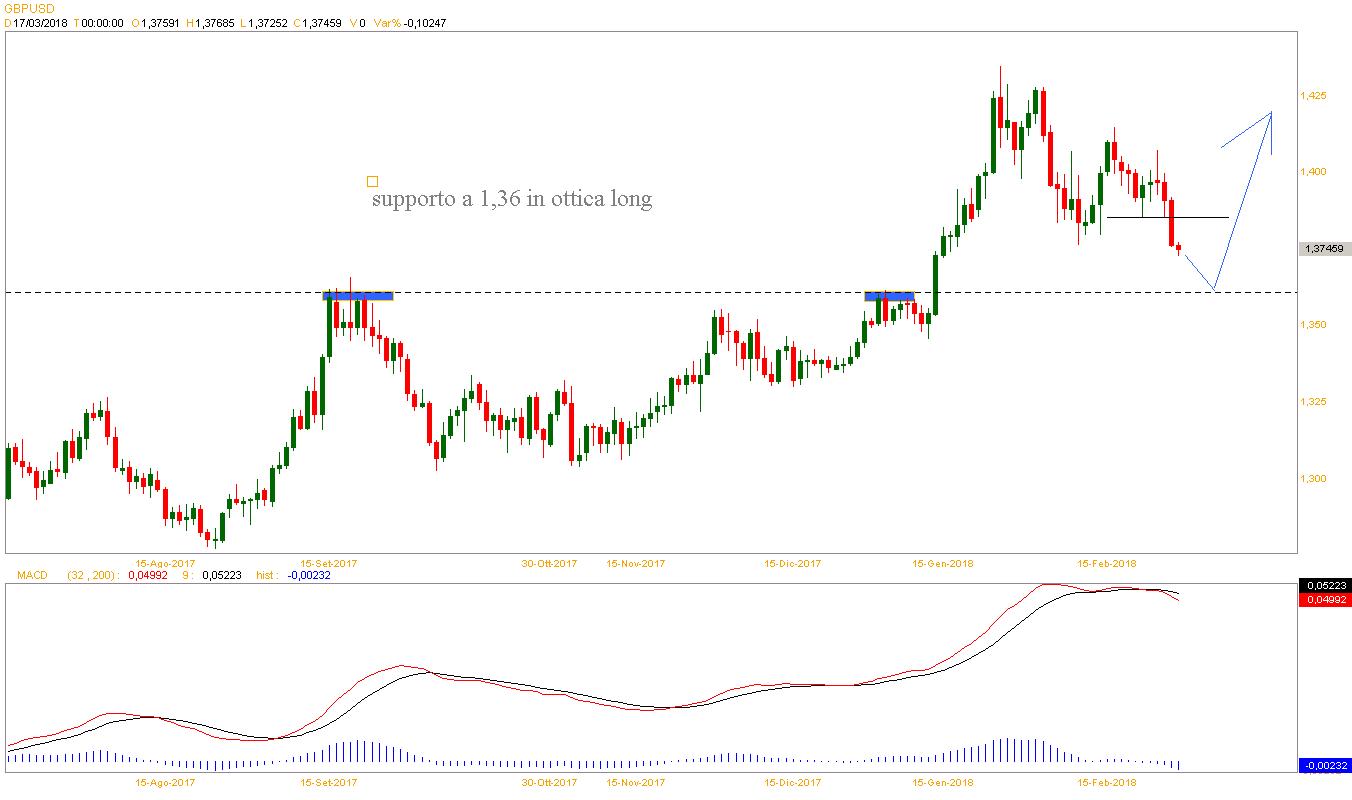This screenshot has height=800, width=1352.
Task: Click the blue histogram value tag -0,00232
Action: click(x=1325, y=766)
